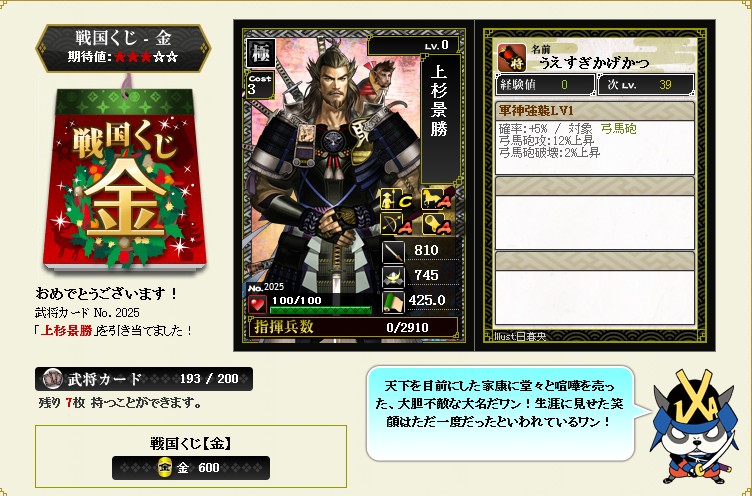The image size is (752, 496).
Task: Click the red heart HP icon
Action: point(258,304)
